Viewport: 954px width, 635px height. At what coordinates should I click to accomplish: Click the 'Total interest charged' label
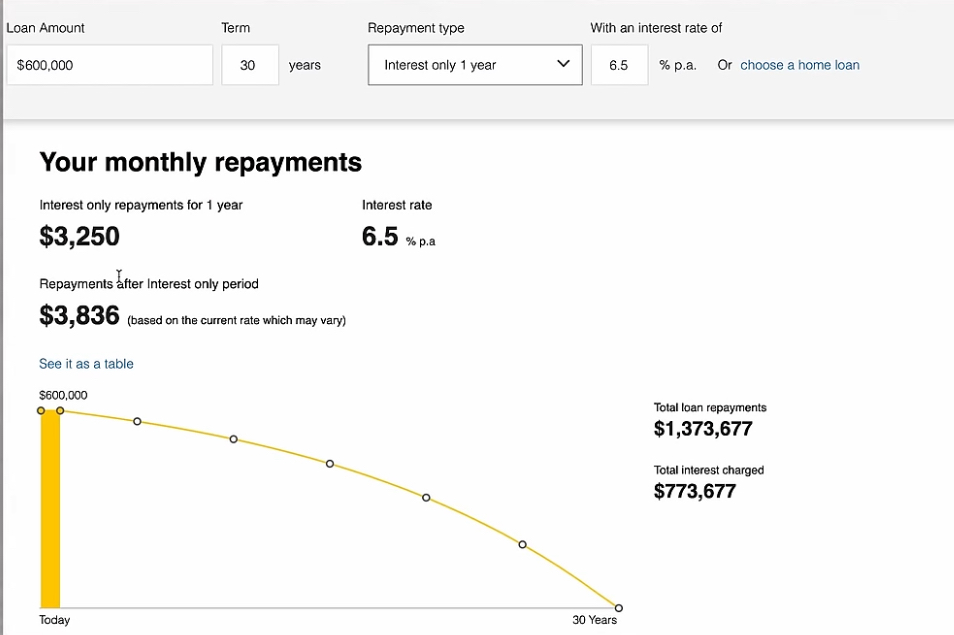coord(709,470)
